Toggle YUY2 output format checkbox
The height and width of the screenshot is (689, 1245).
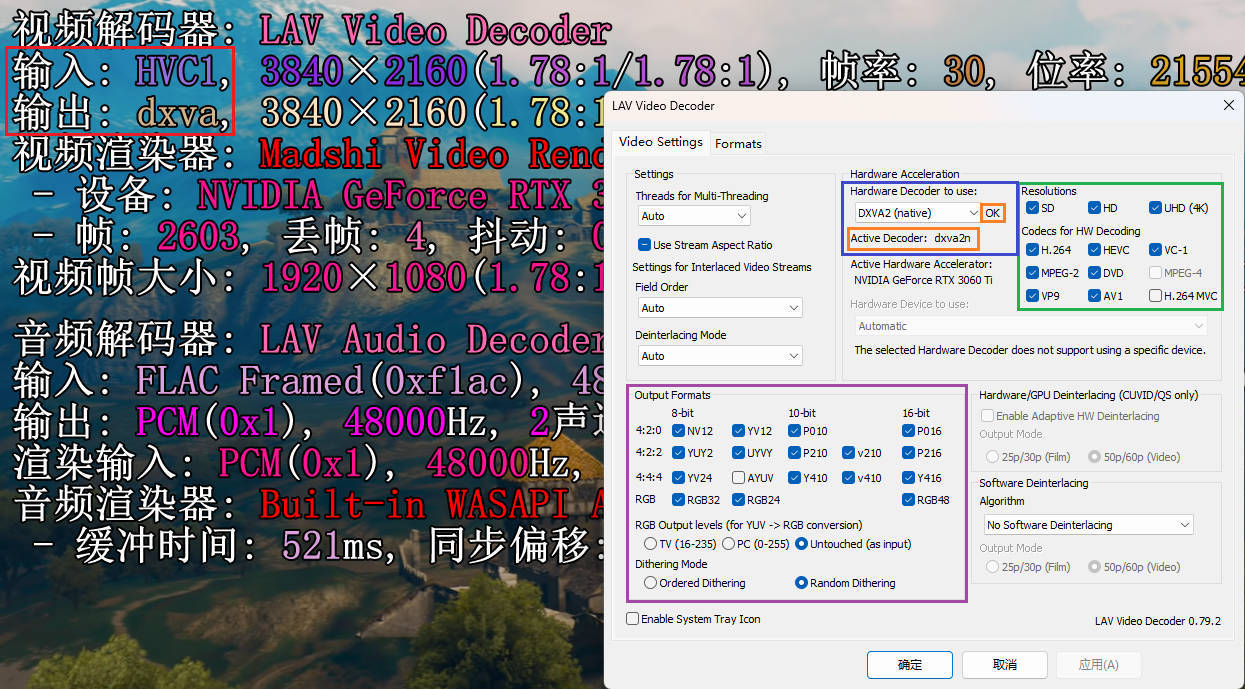coord(677,453)
